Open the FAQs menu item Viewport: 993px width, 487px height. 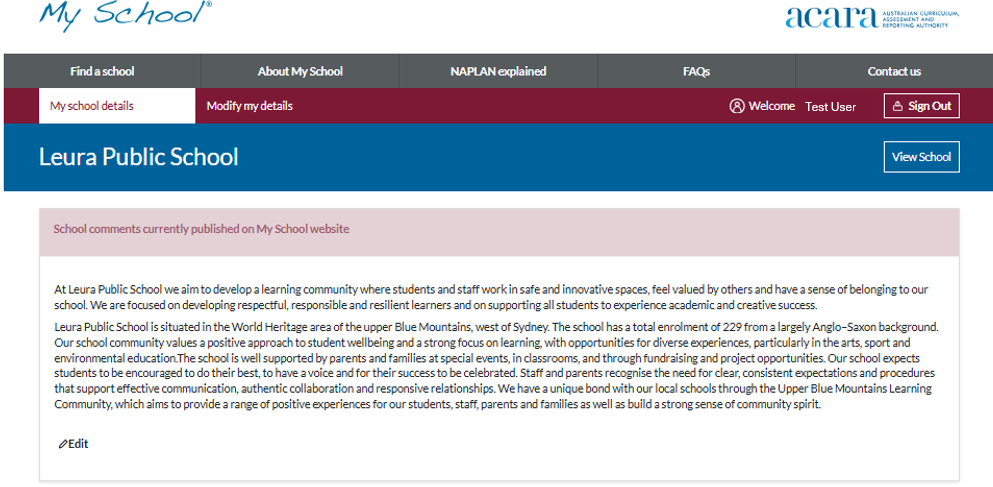coord(696,71)
